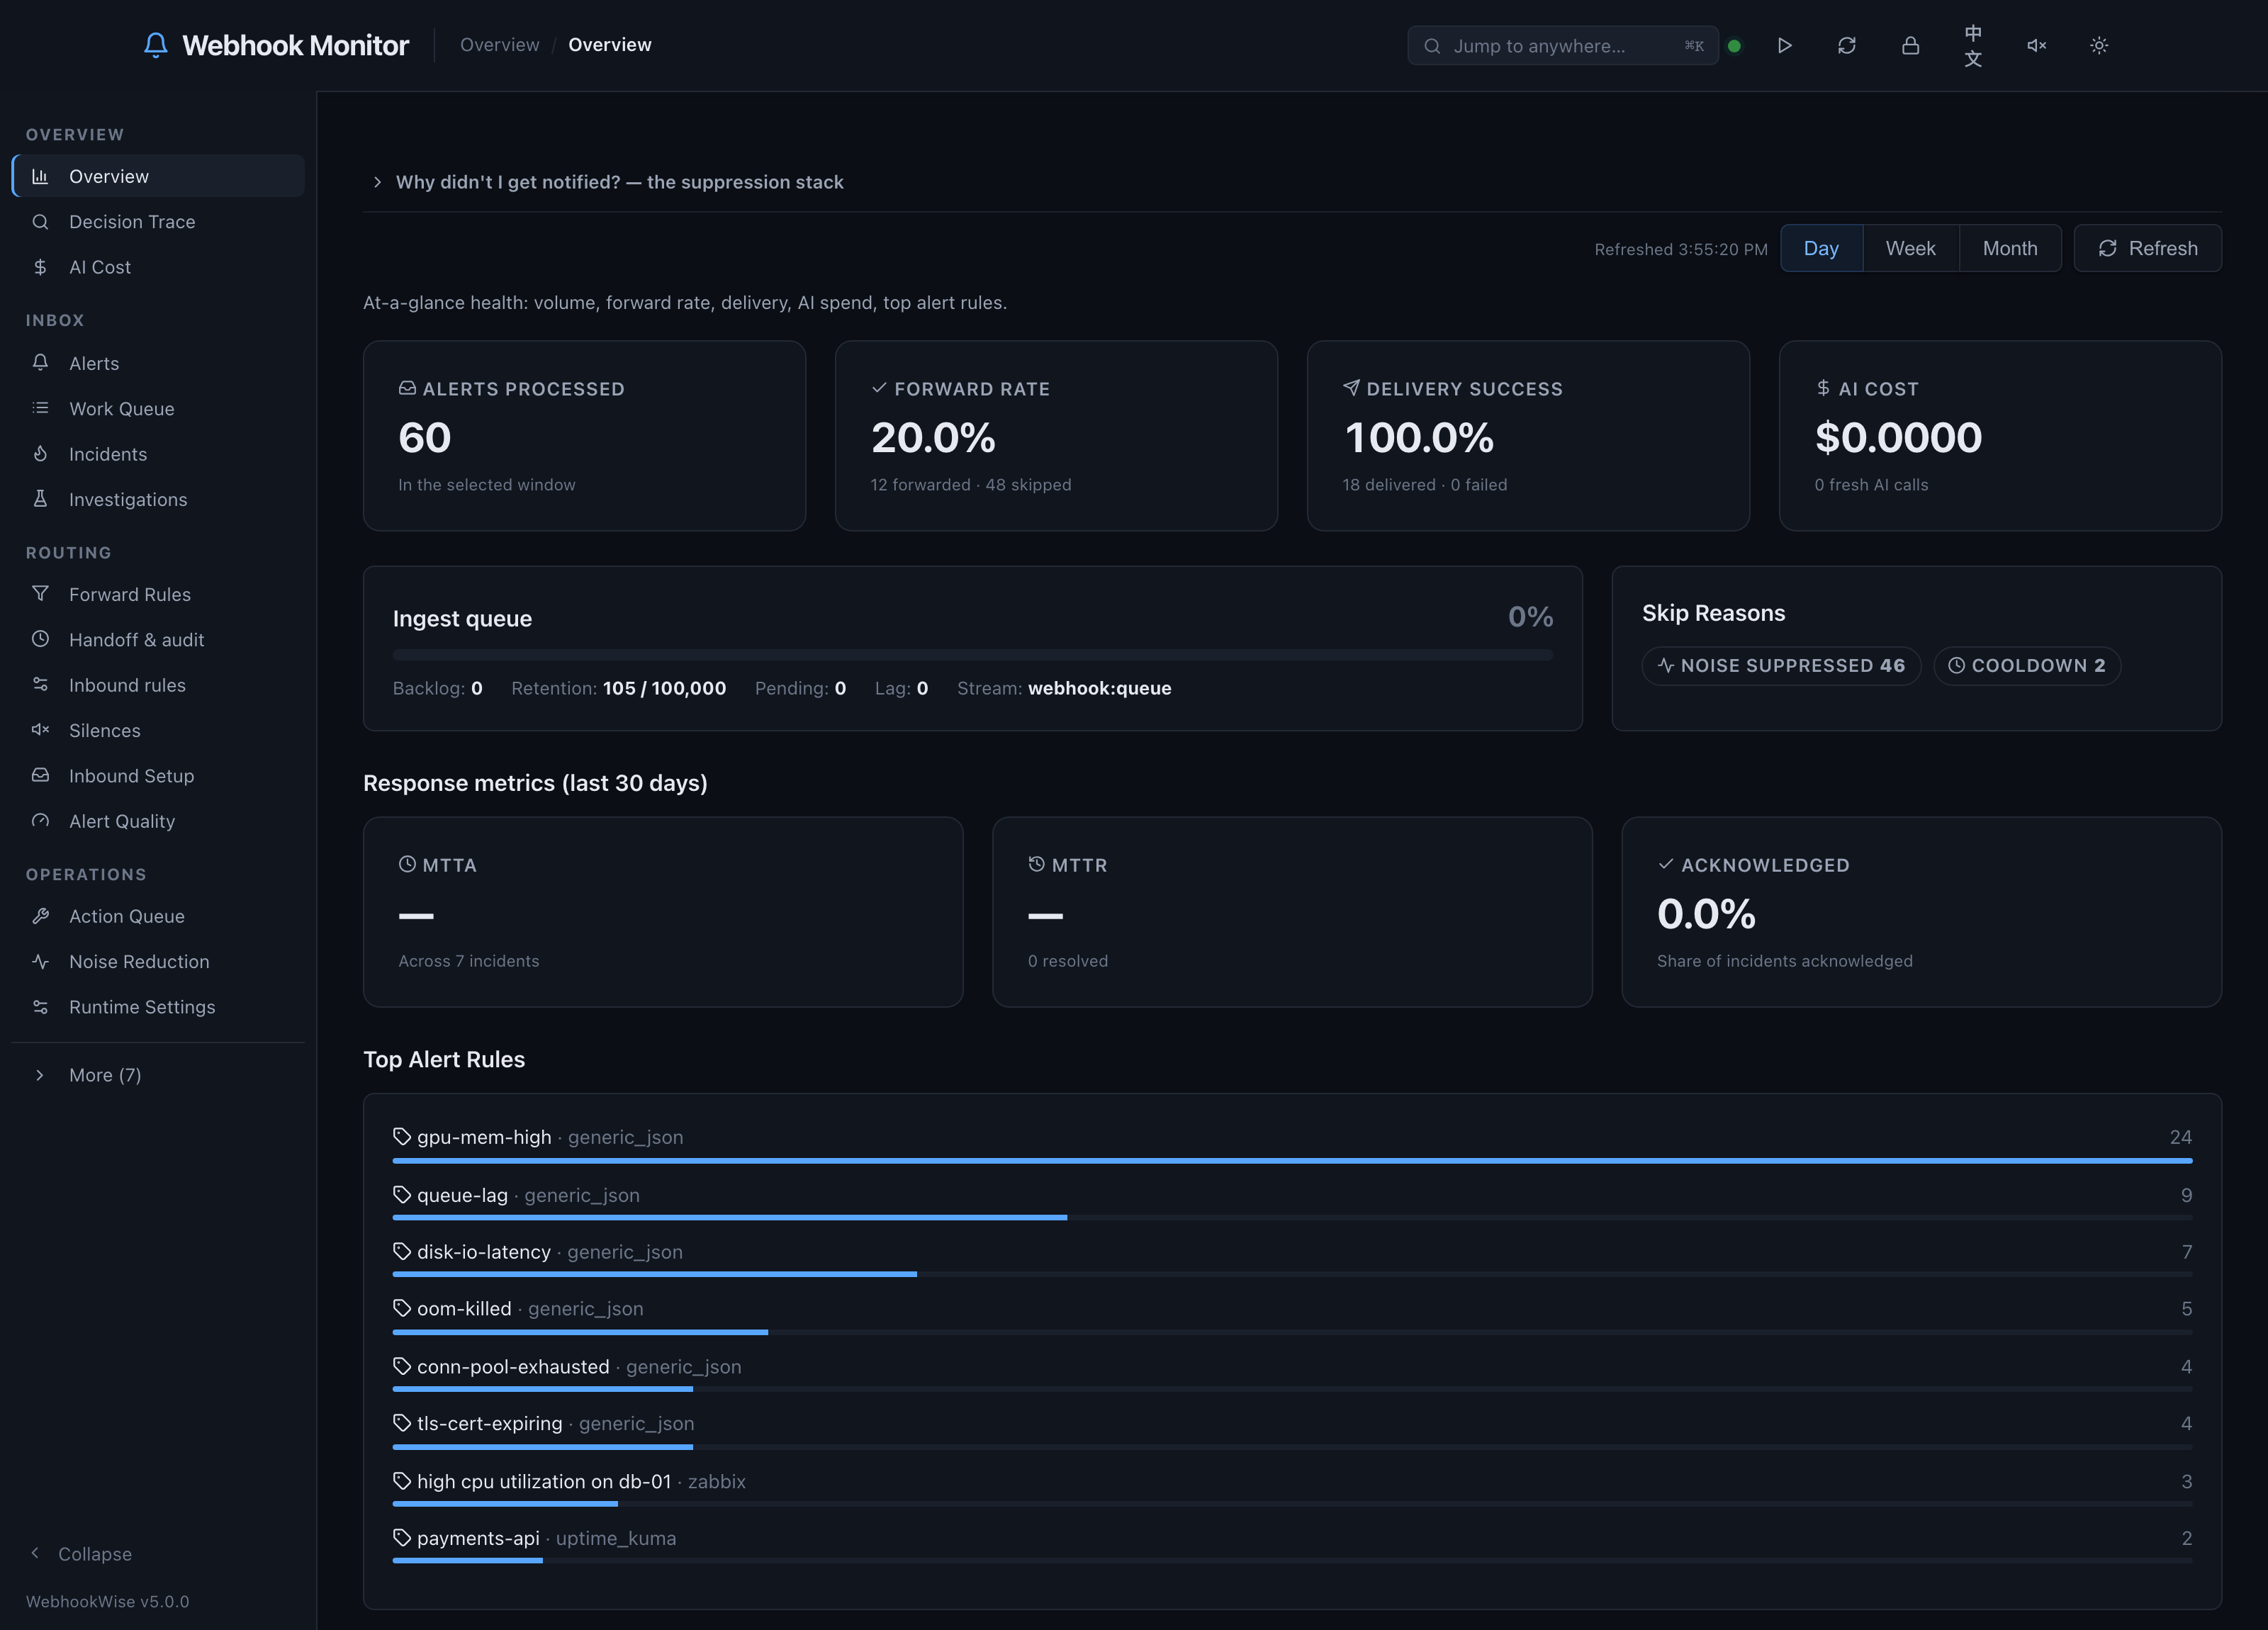Toggle light theme with the sun icon

2099,45
